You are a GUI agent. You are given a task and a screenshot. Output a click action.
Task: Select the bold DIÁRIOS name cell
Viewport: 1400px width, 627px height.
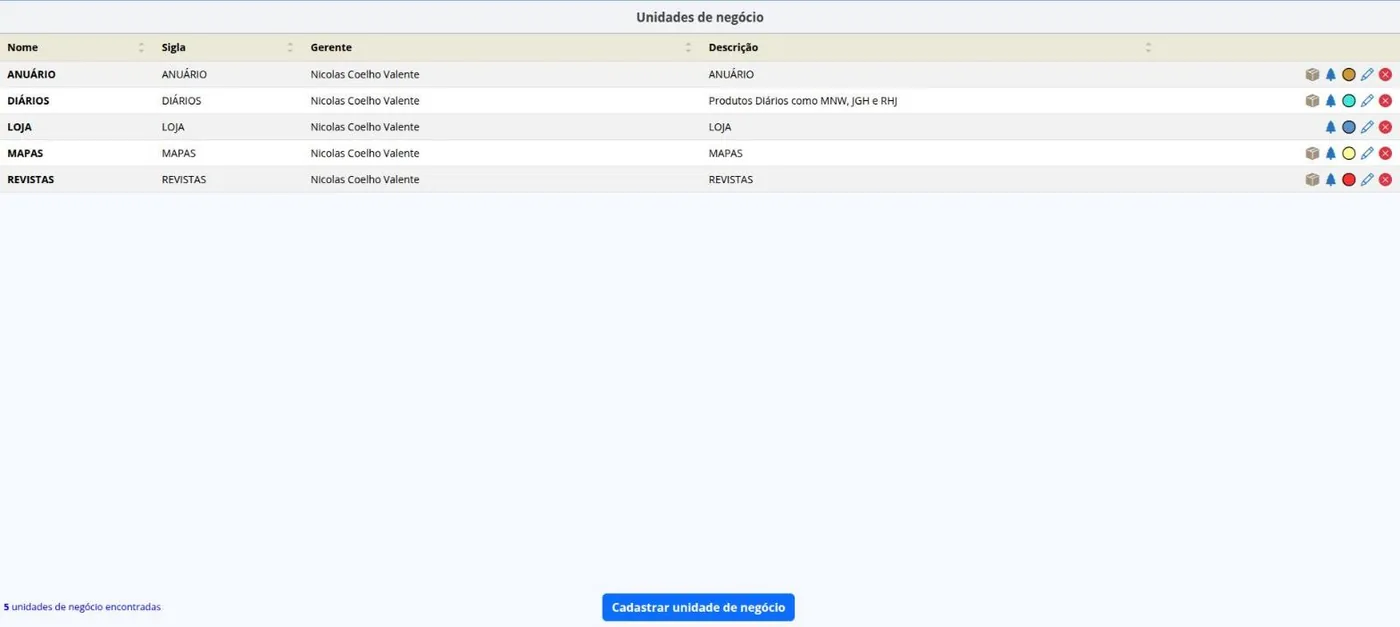pyautogui.click(x=28, y=101)
